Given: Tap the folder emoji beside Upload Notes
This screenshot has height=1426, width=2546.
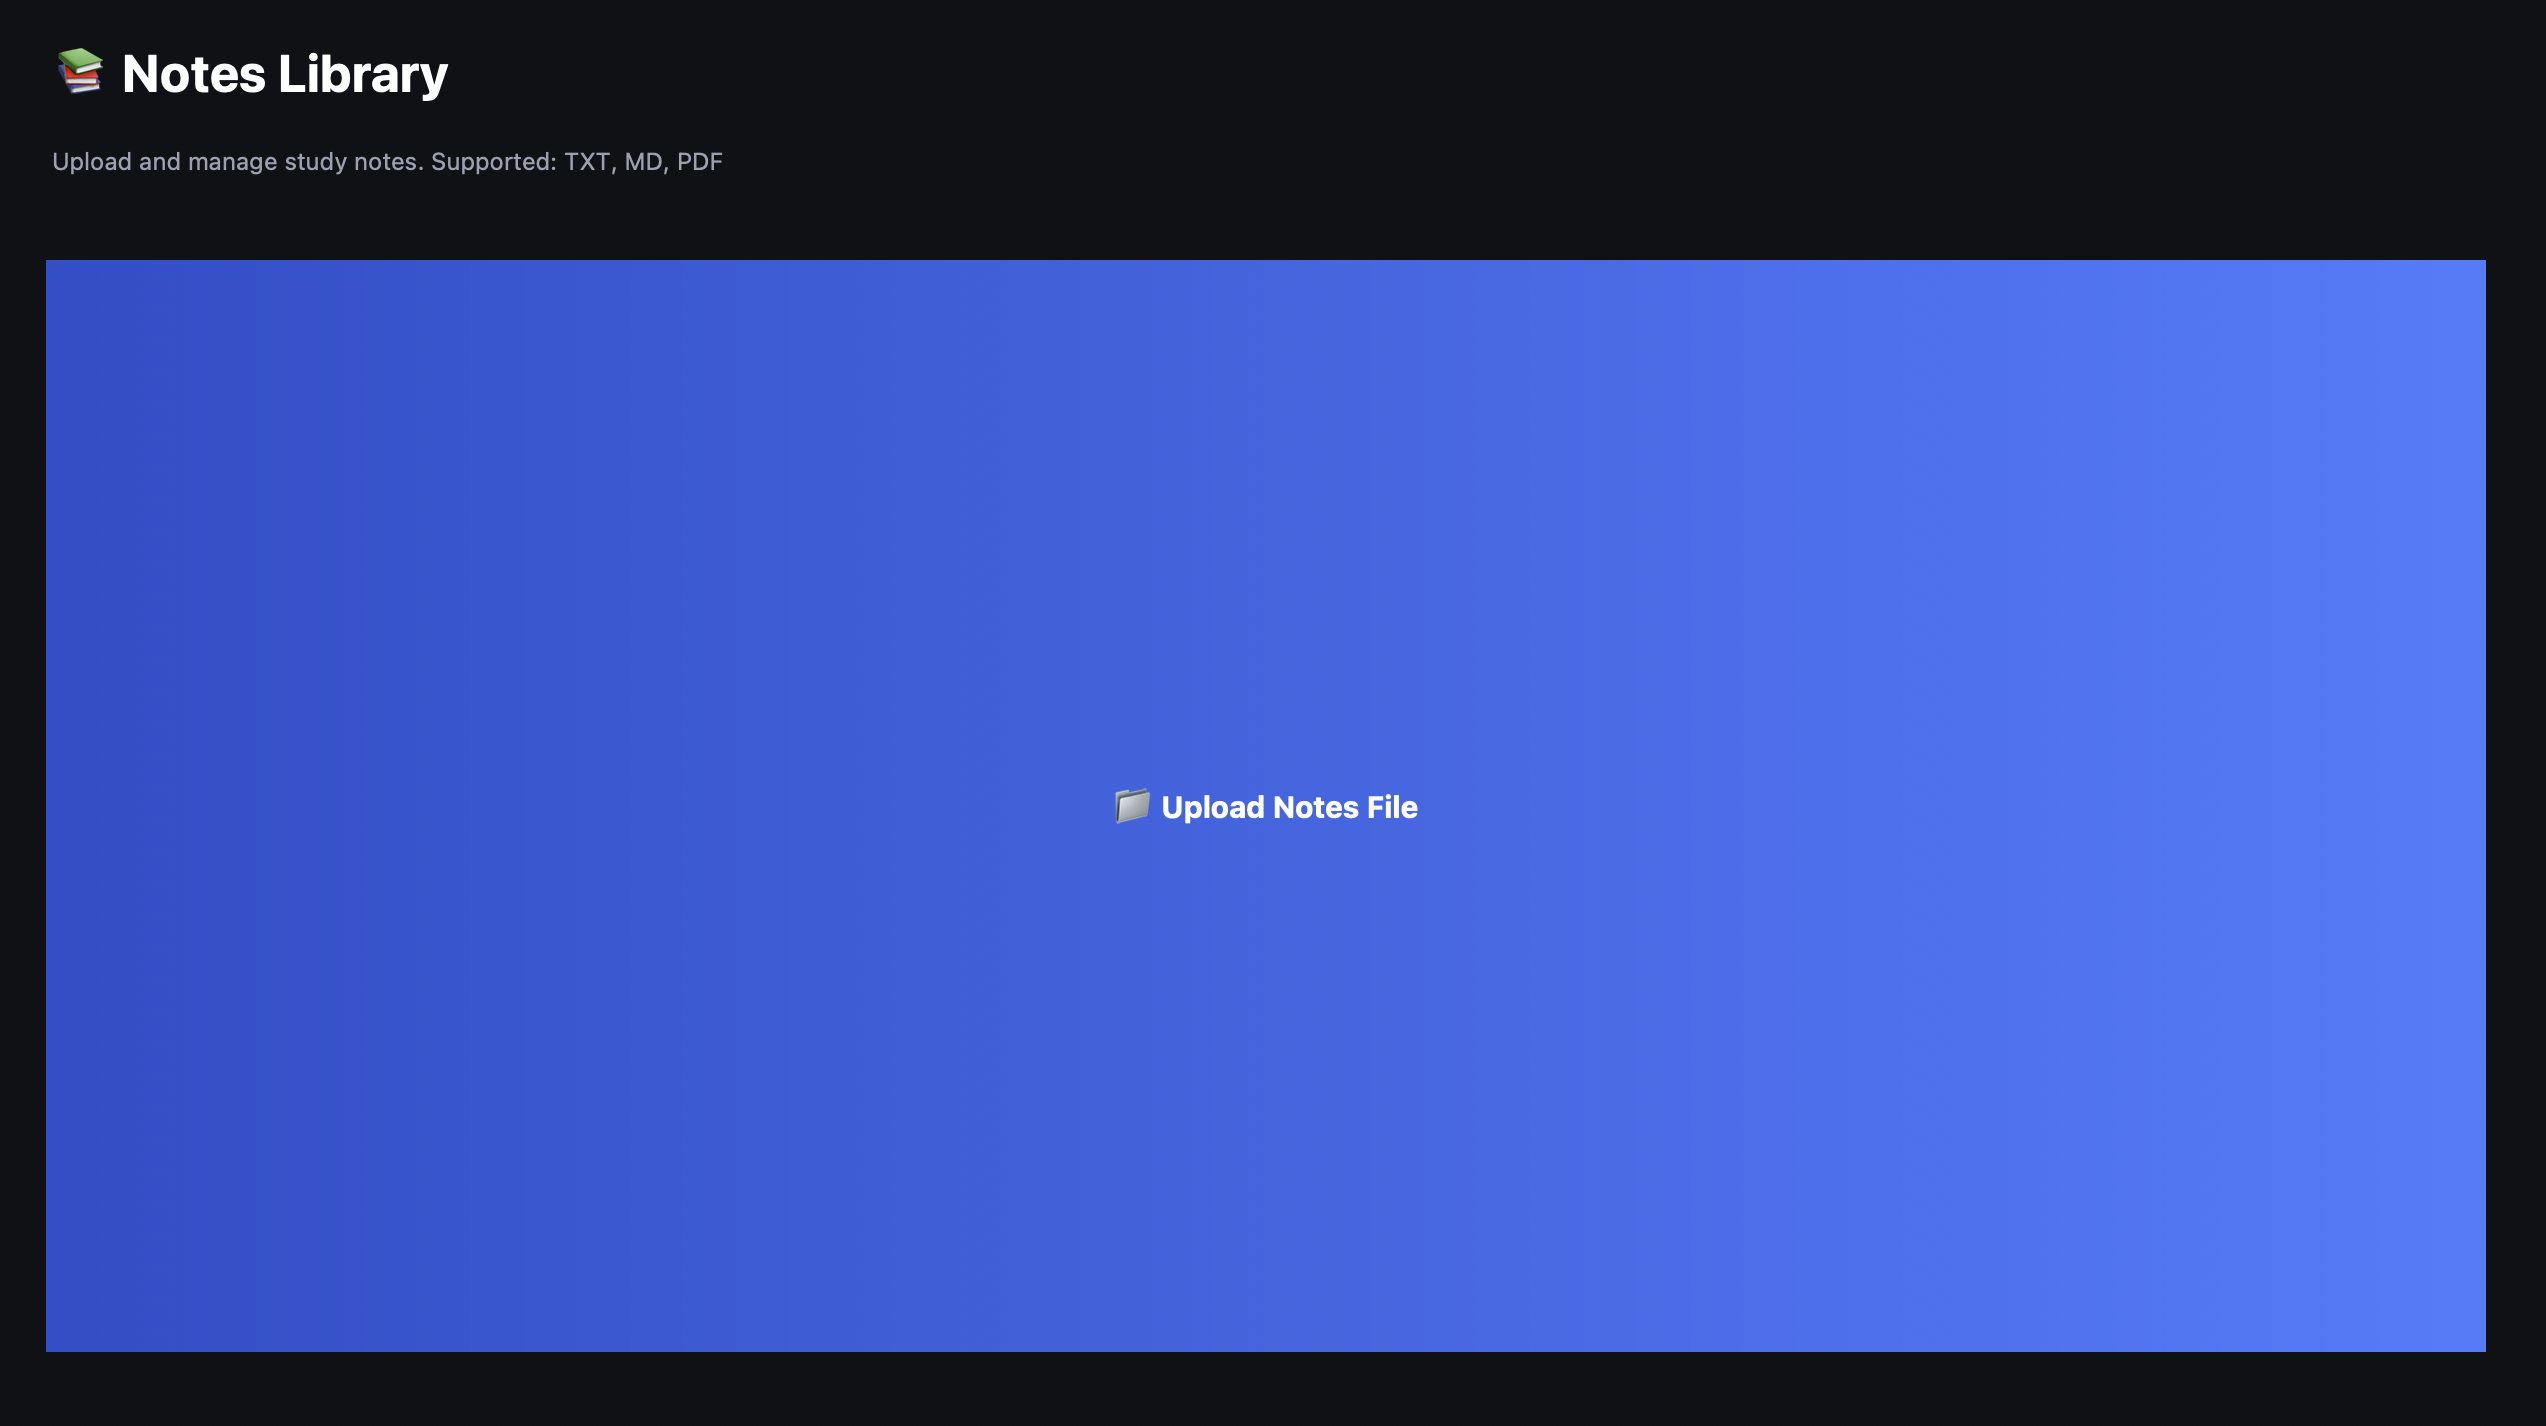Looking at the screenshot, I should pyautogui.click(x=1132, y=806).
